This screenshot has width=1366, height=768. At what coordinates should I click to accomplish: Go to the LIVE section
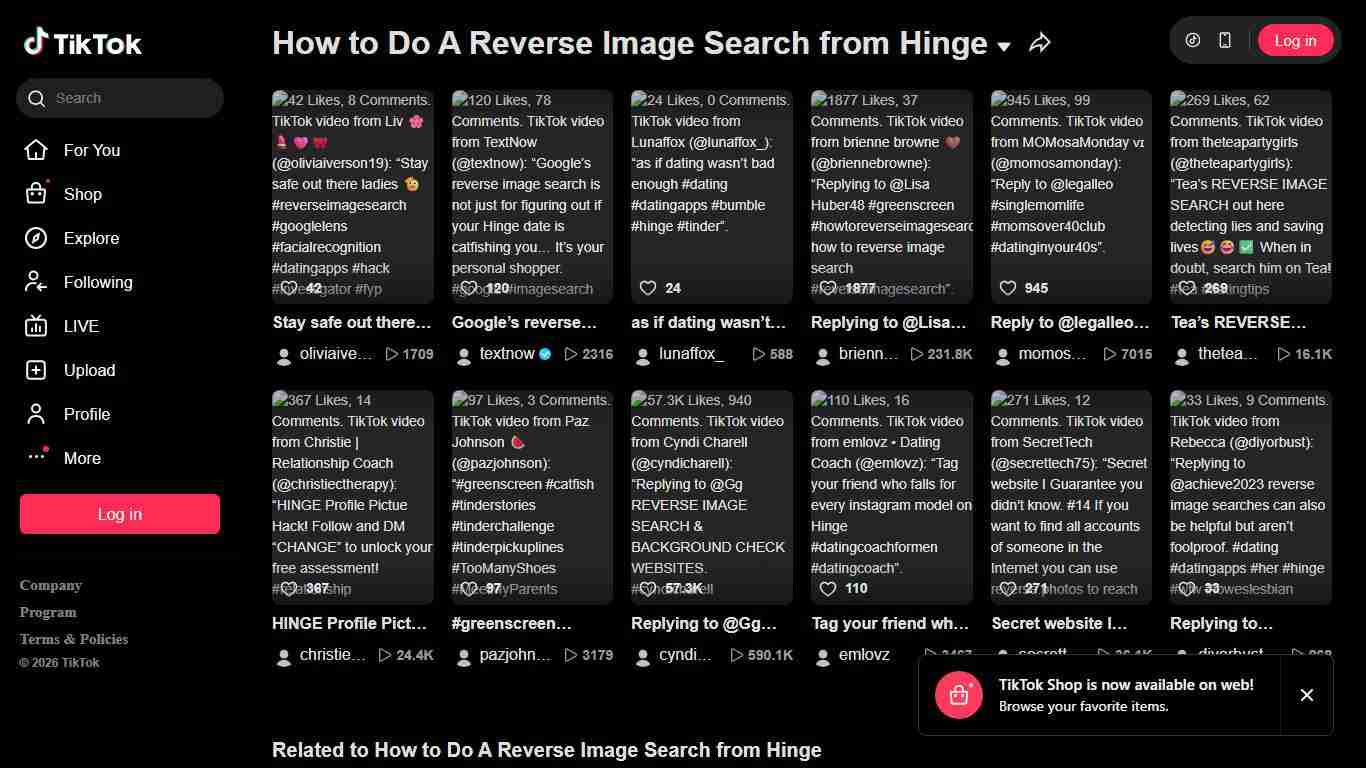tap(80, 326)
